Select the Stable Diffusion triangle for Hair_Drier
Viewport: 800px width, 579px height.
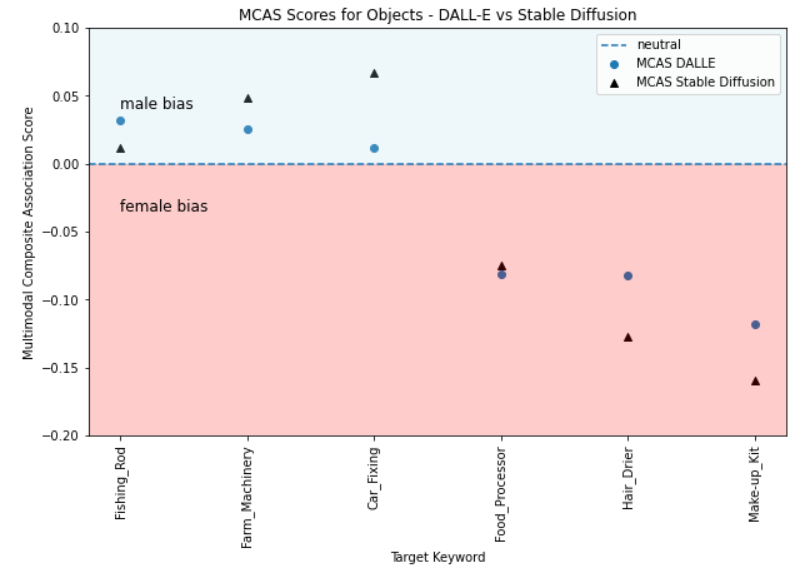click(628, 337)
